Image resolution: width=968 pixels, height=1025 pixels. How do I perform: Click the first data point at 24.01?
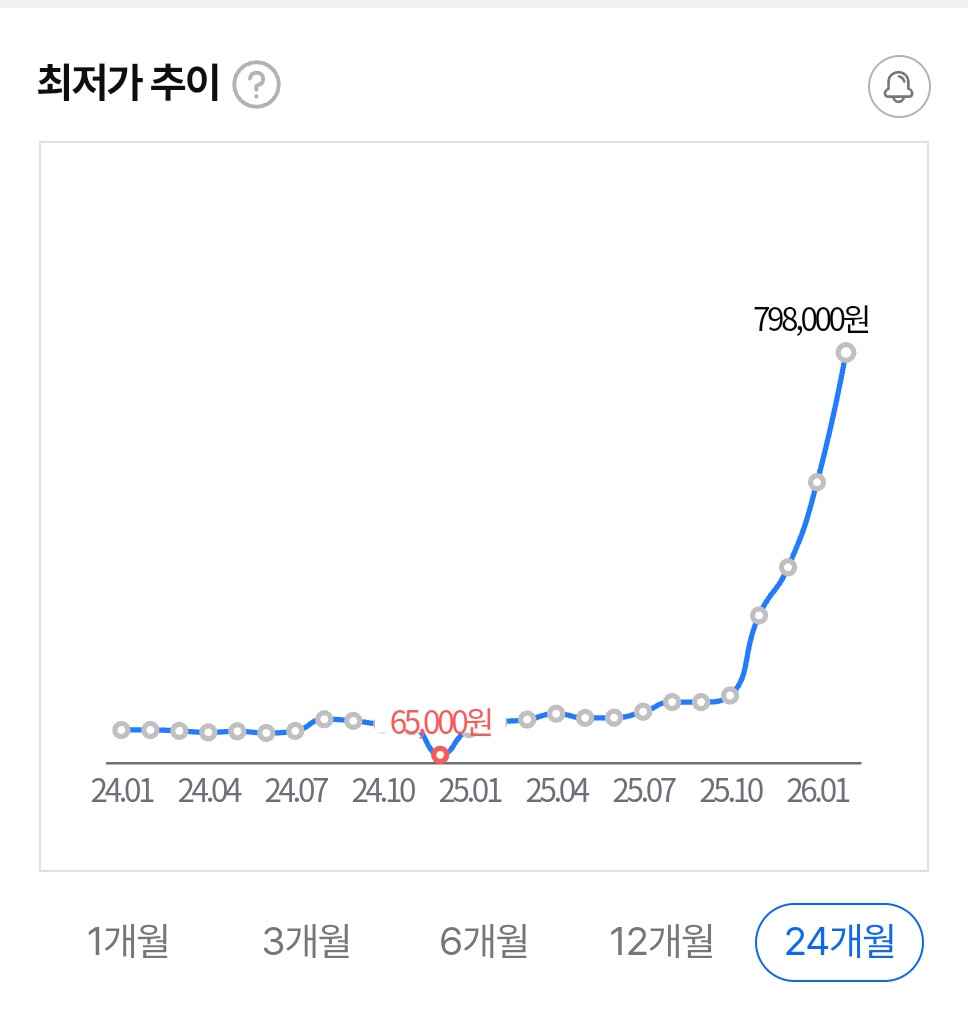pos(121,730)
